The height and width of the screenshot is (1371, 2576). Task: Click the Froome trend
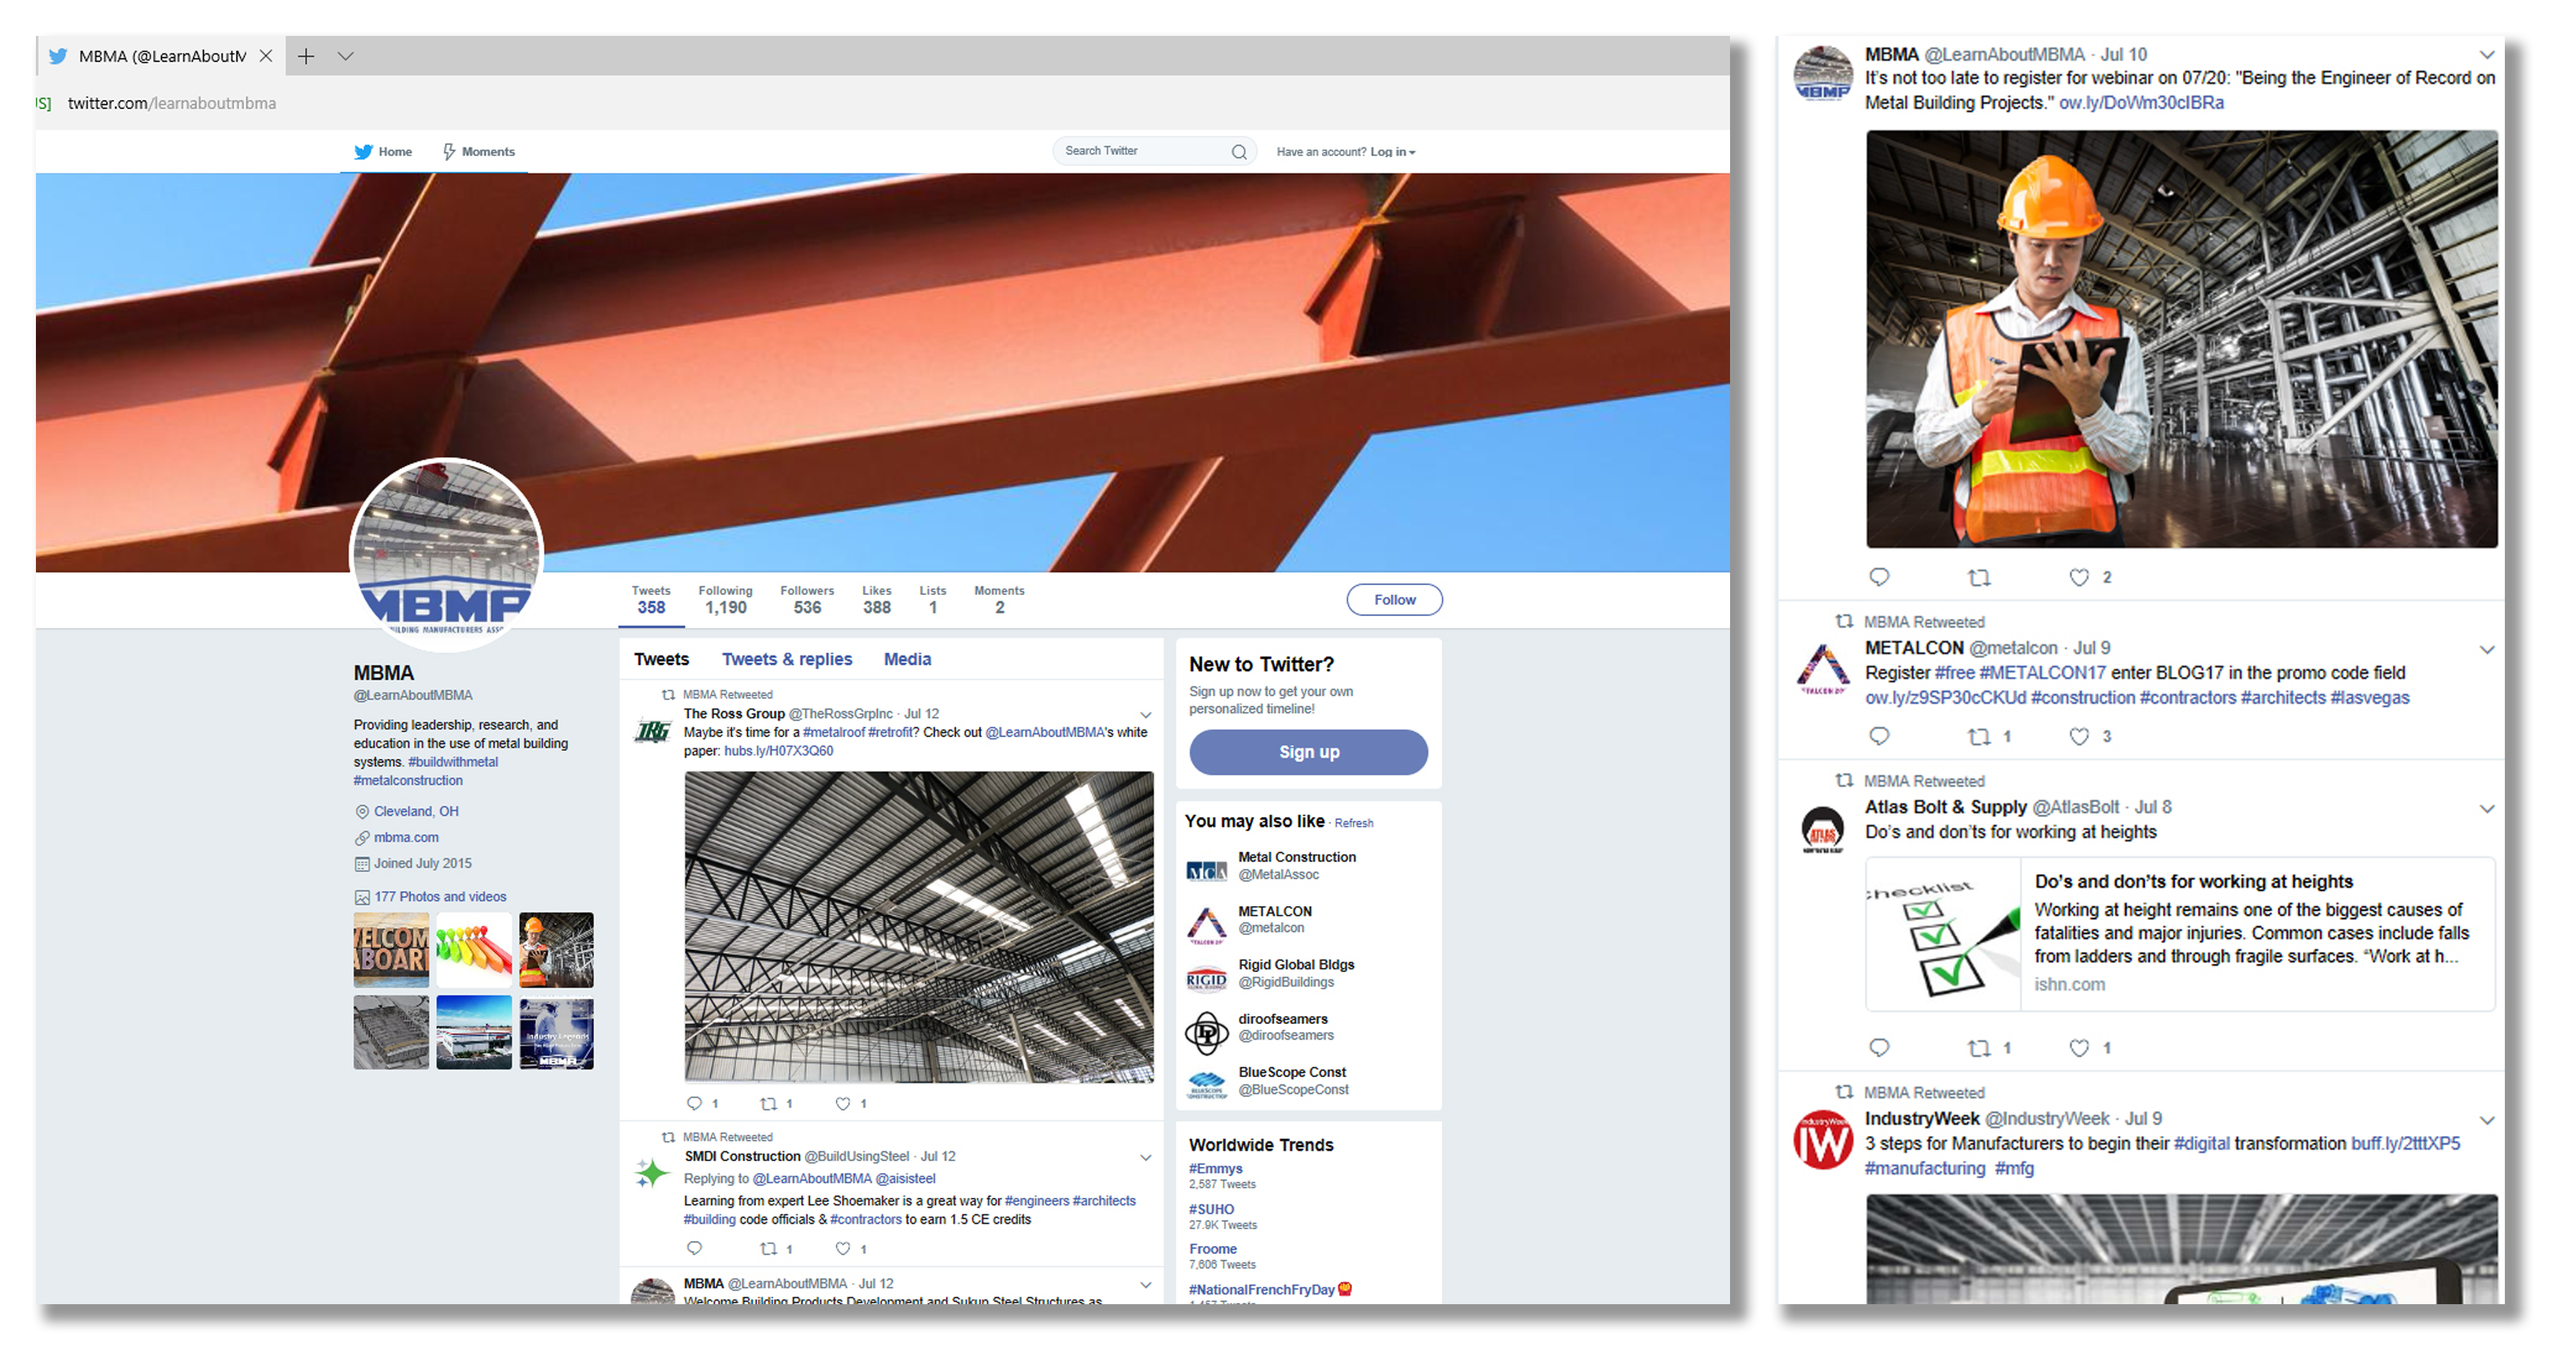coord(1213,1249)
